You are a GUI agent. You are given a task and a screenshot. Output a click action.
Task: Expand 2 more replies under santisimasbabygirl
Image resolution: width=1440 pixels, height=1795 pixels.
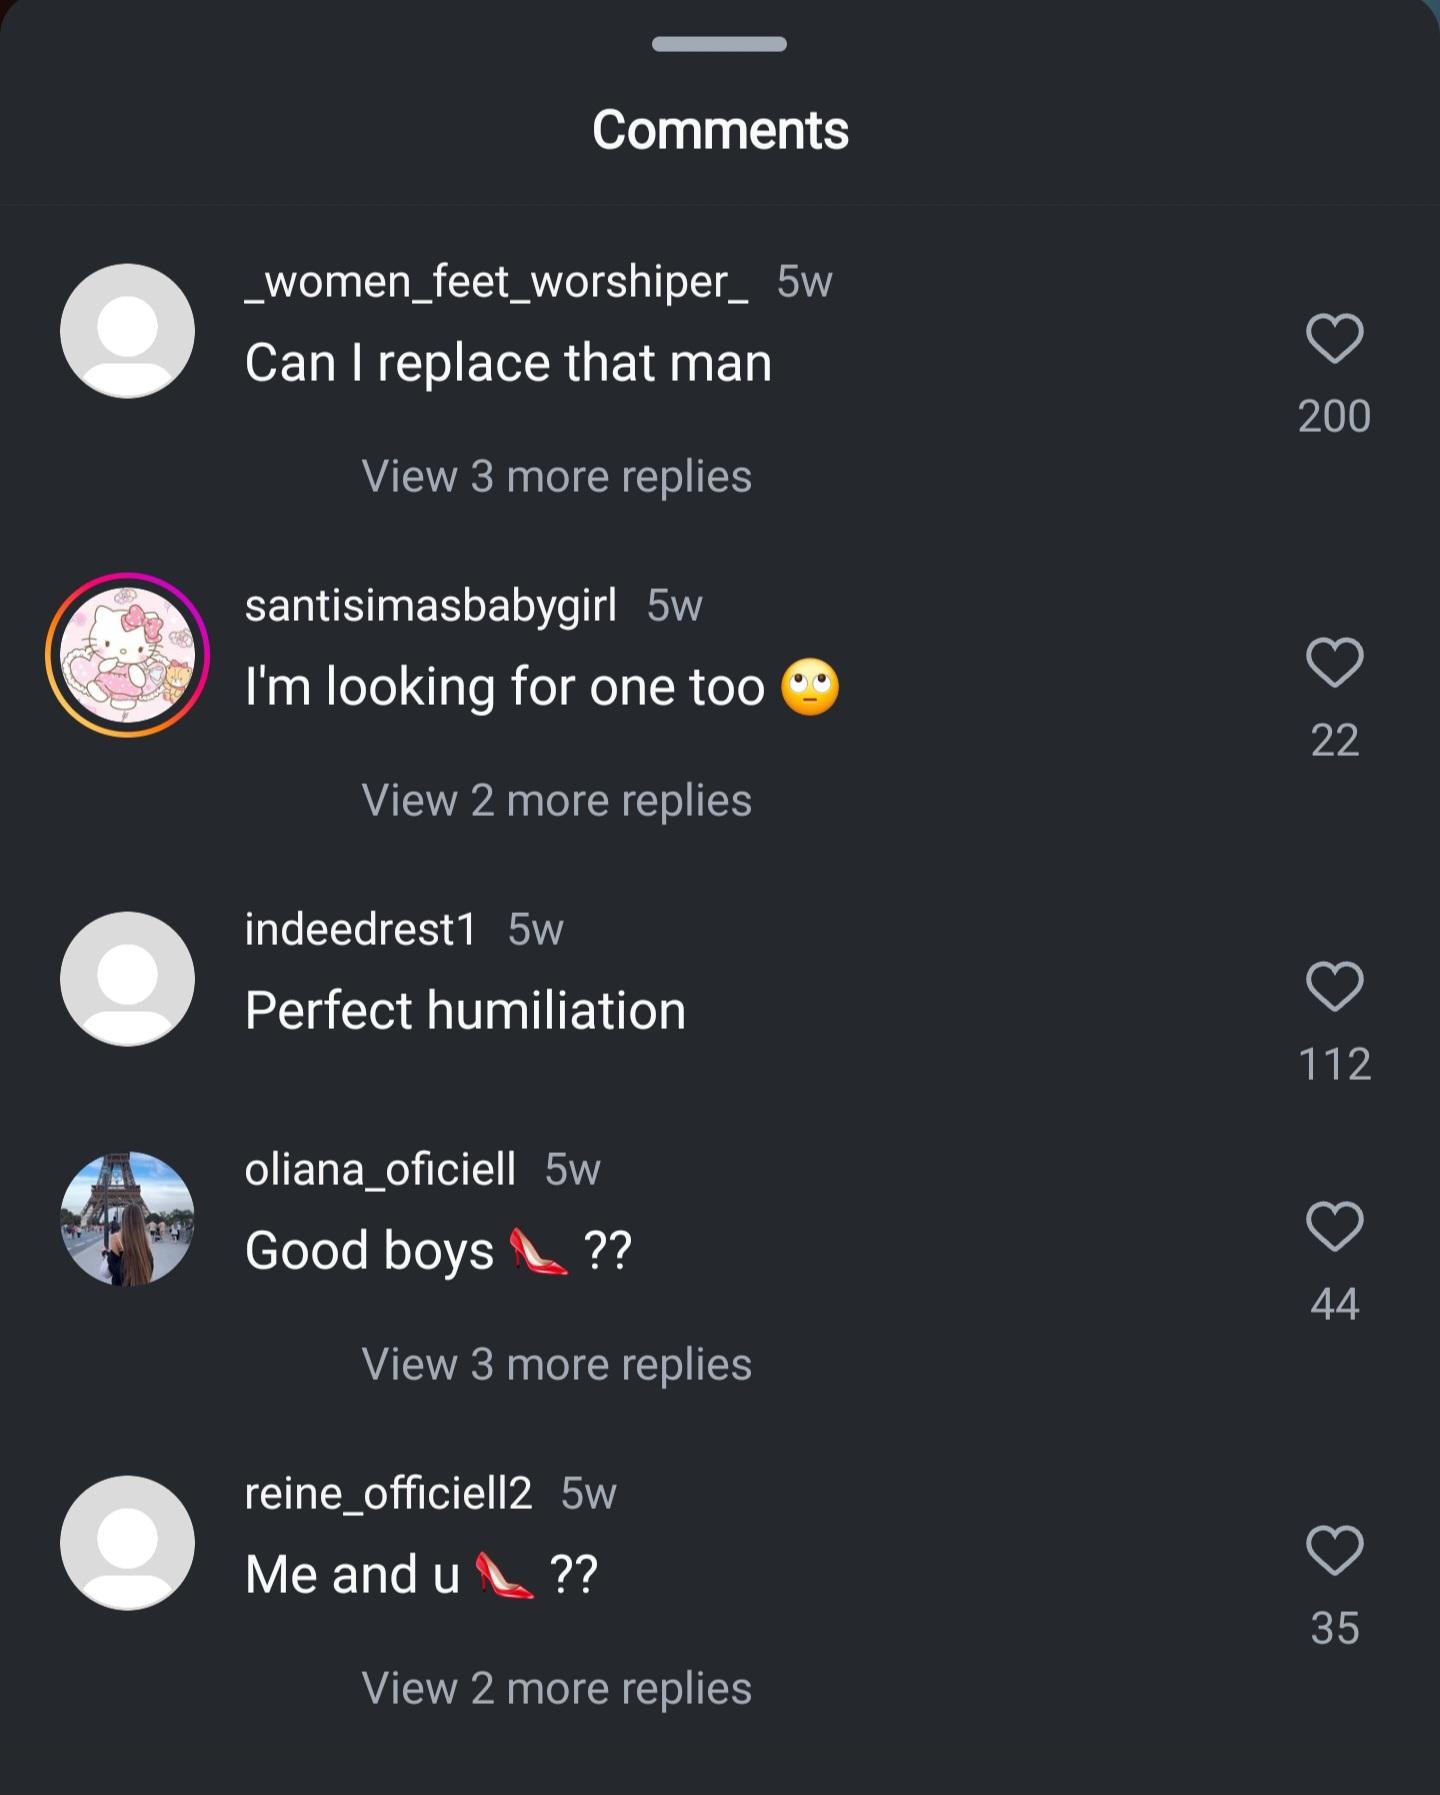(556, 801)
